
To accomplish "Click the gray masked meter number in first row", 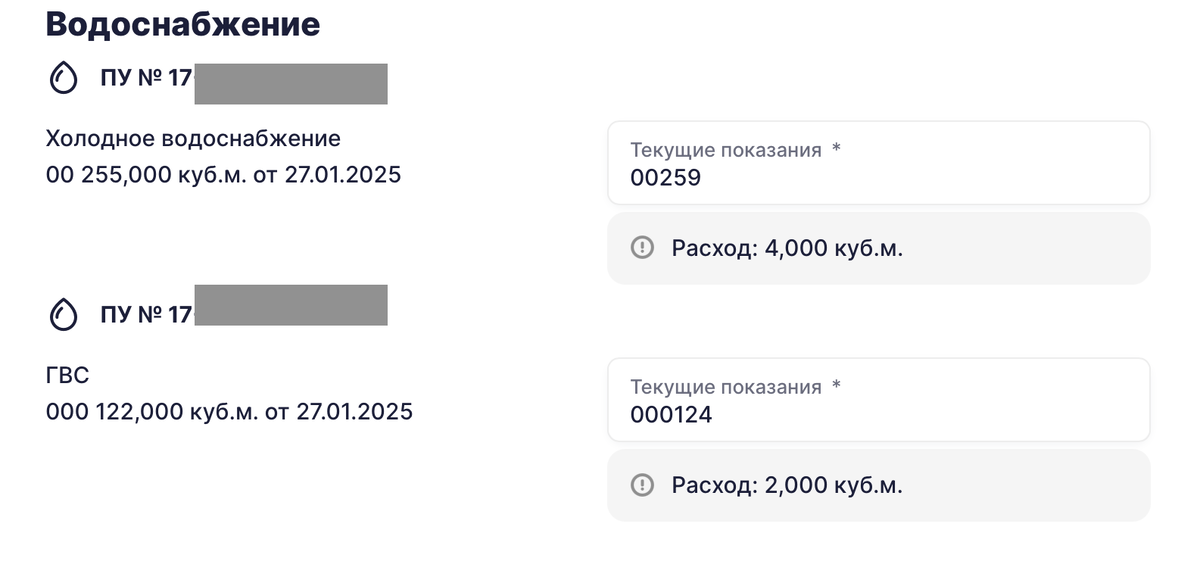I will coord(291,83).
